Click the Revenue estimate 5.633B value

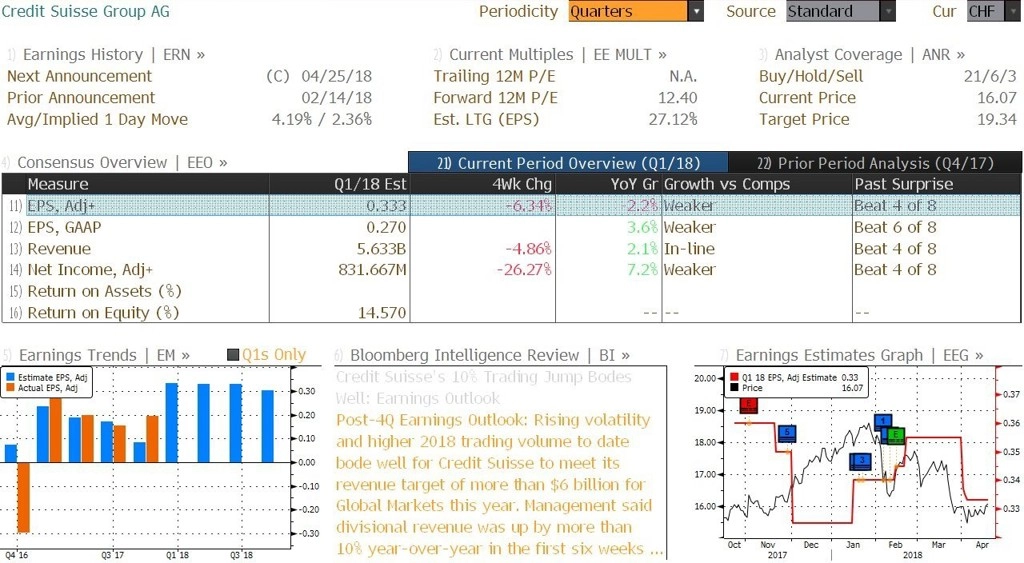point(379,249)
